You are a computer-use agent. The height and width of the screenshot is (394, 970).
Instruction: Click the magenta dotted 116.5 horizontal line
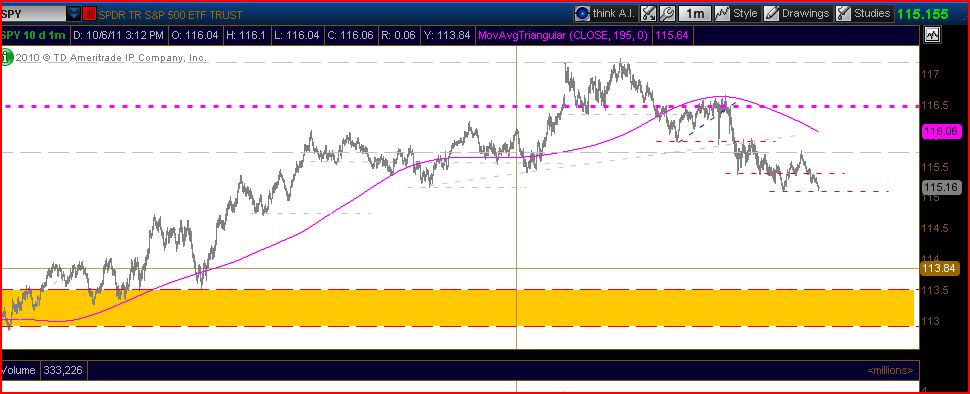coord(458,106)
